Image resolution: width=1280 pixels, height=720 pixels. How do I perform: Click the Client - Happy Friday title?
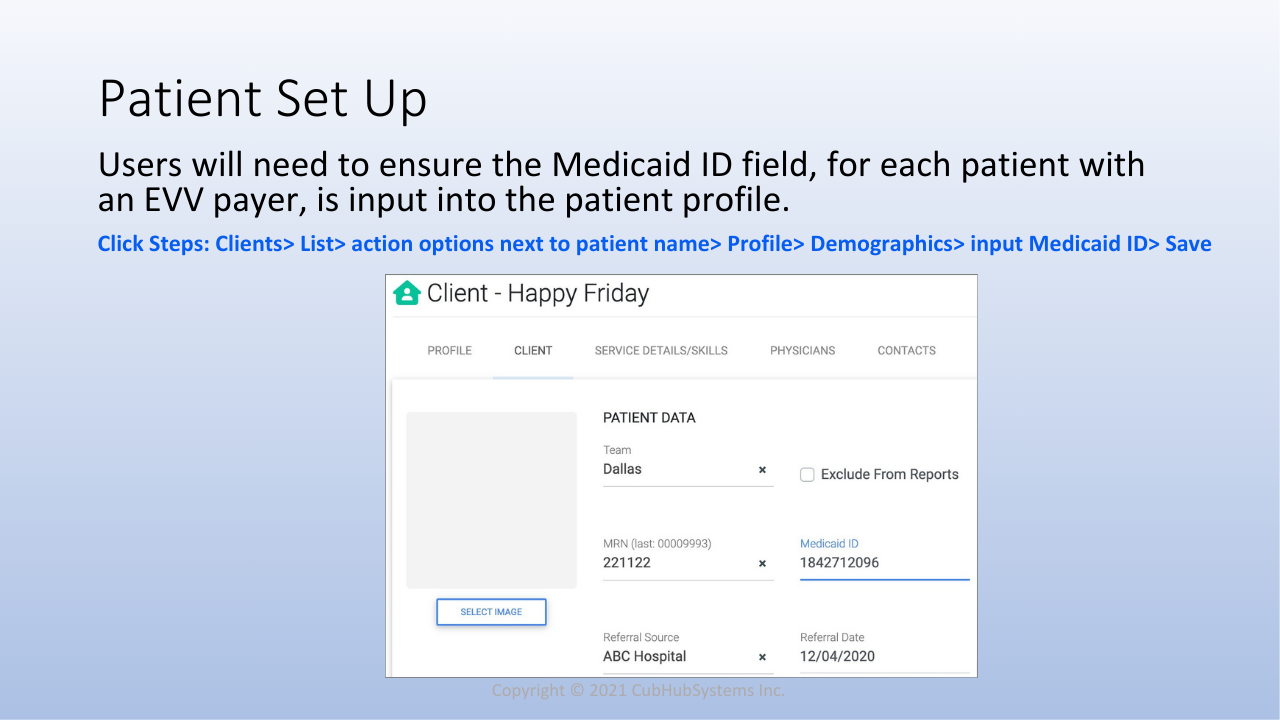coord(538,293)
